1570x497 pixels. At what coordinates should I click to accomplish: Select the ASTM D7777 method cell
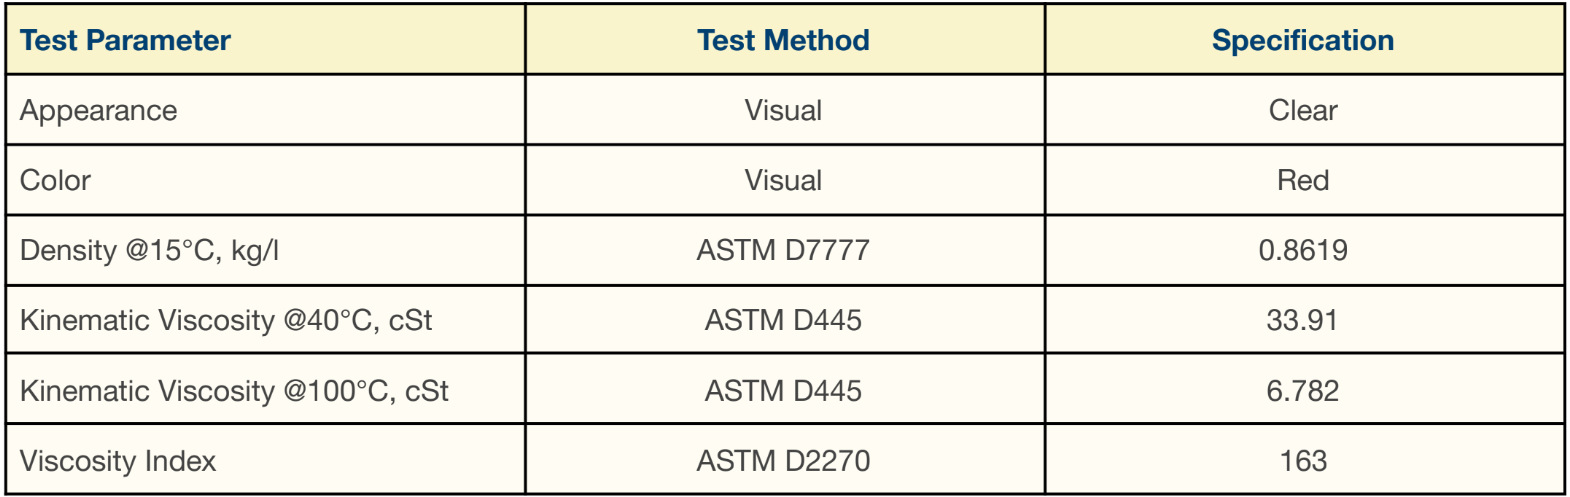tap(783, 250)
